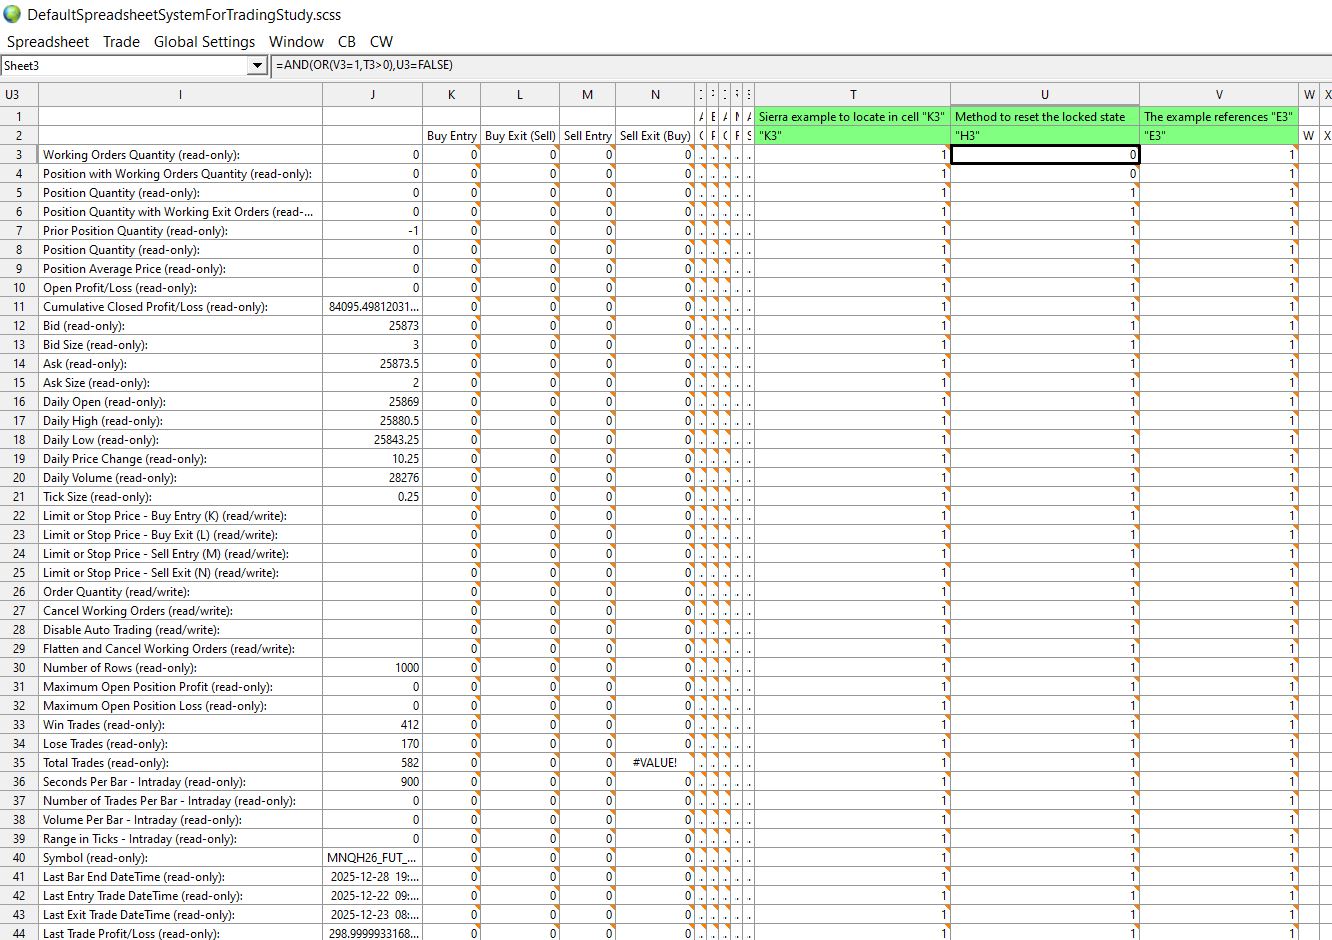This screenshot has width=1332, height=940.
Task: Click the cumulative profit value 84095.49812031...
Action: [373, 307]
